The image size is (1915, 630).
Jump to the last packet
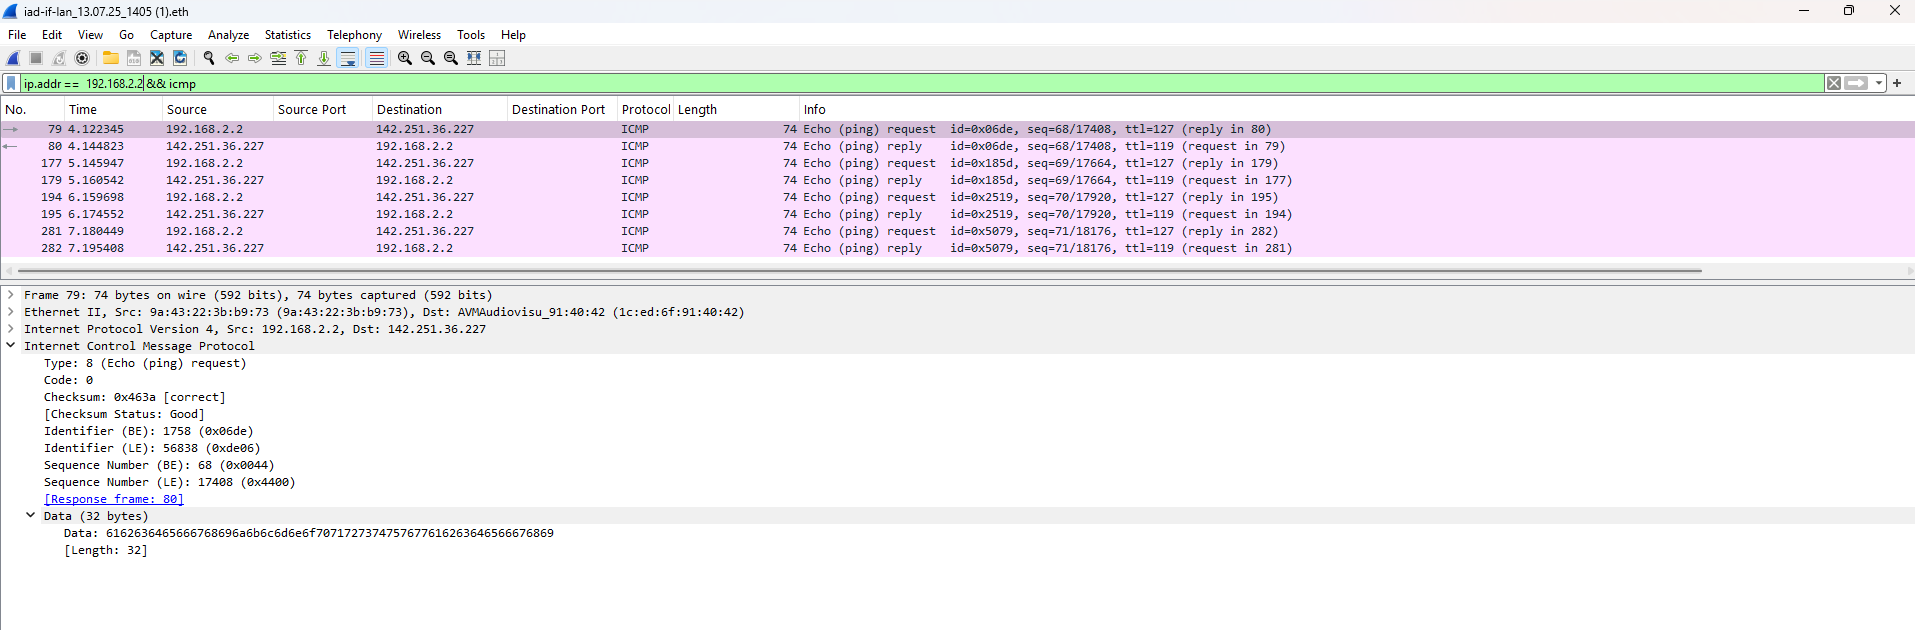pyautogui.click(x=324, y=58)
